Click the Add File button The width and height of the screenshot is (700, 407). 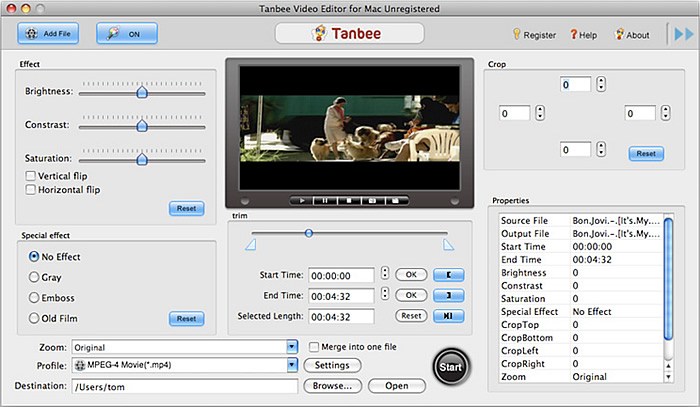pos(48,33)
